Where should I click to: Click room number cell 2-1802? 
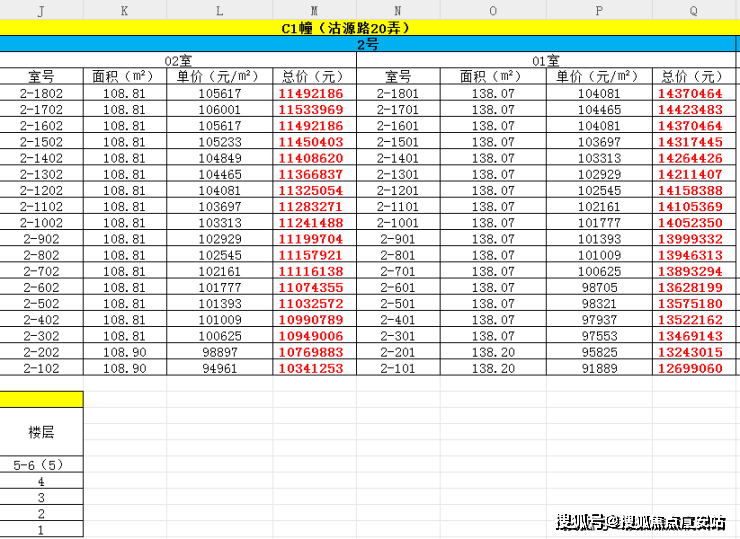(42, 93)
